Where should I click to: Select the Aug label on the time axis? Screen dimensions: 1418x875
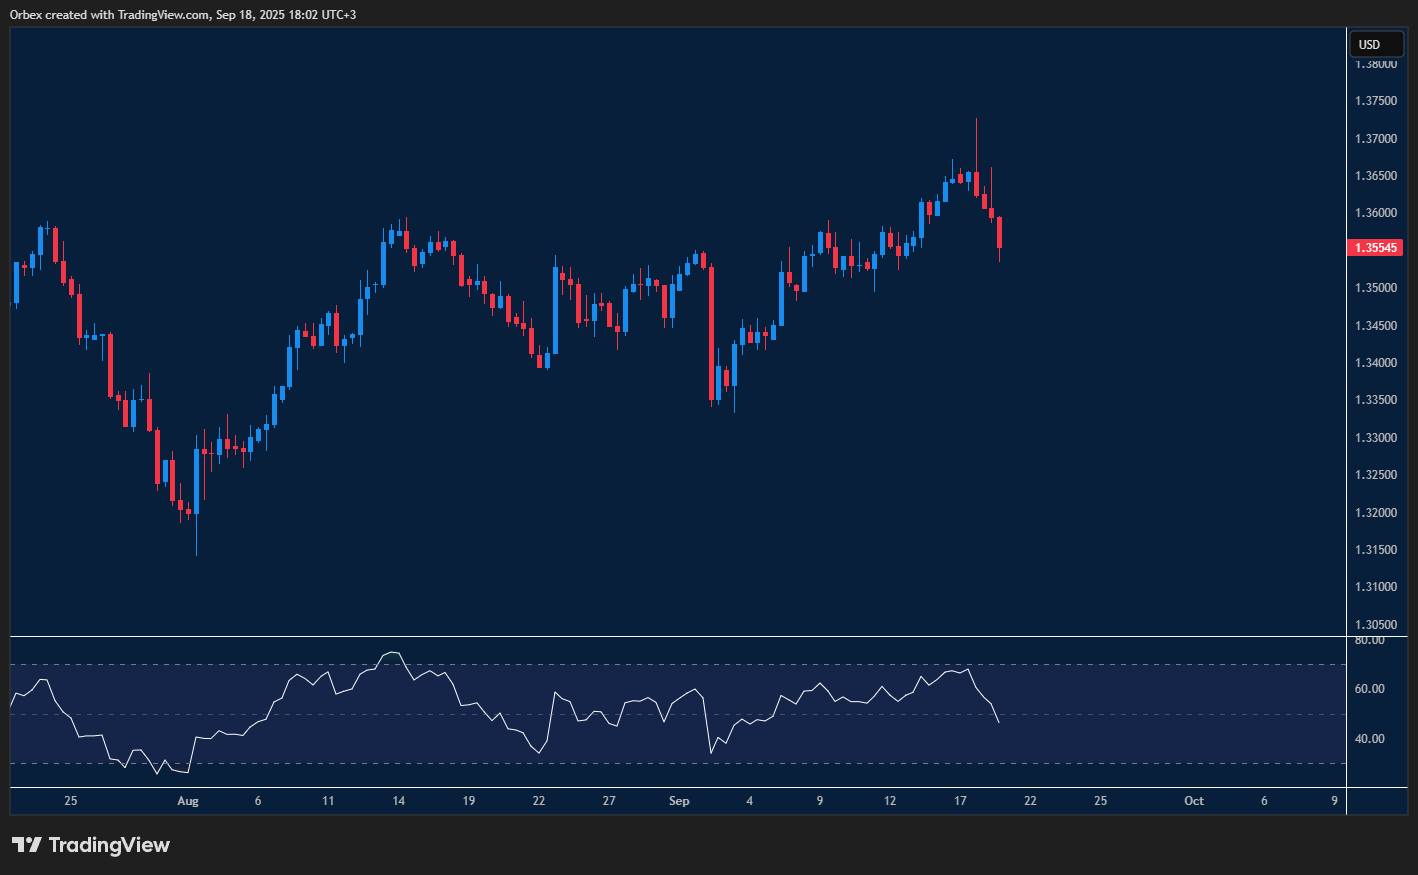coord(188,801)
